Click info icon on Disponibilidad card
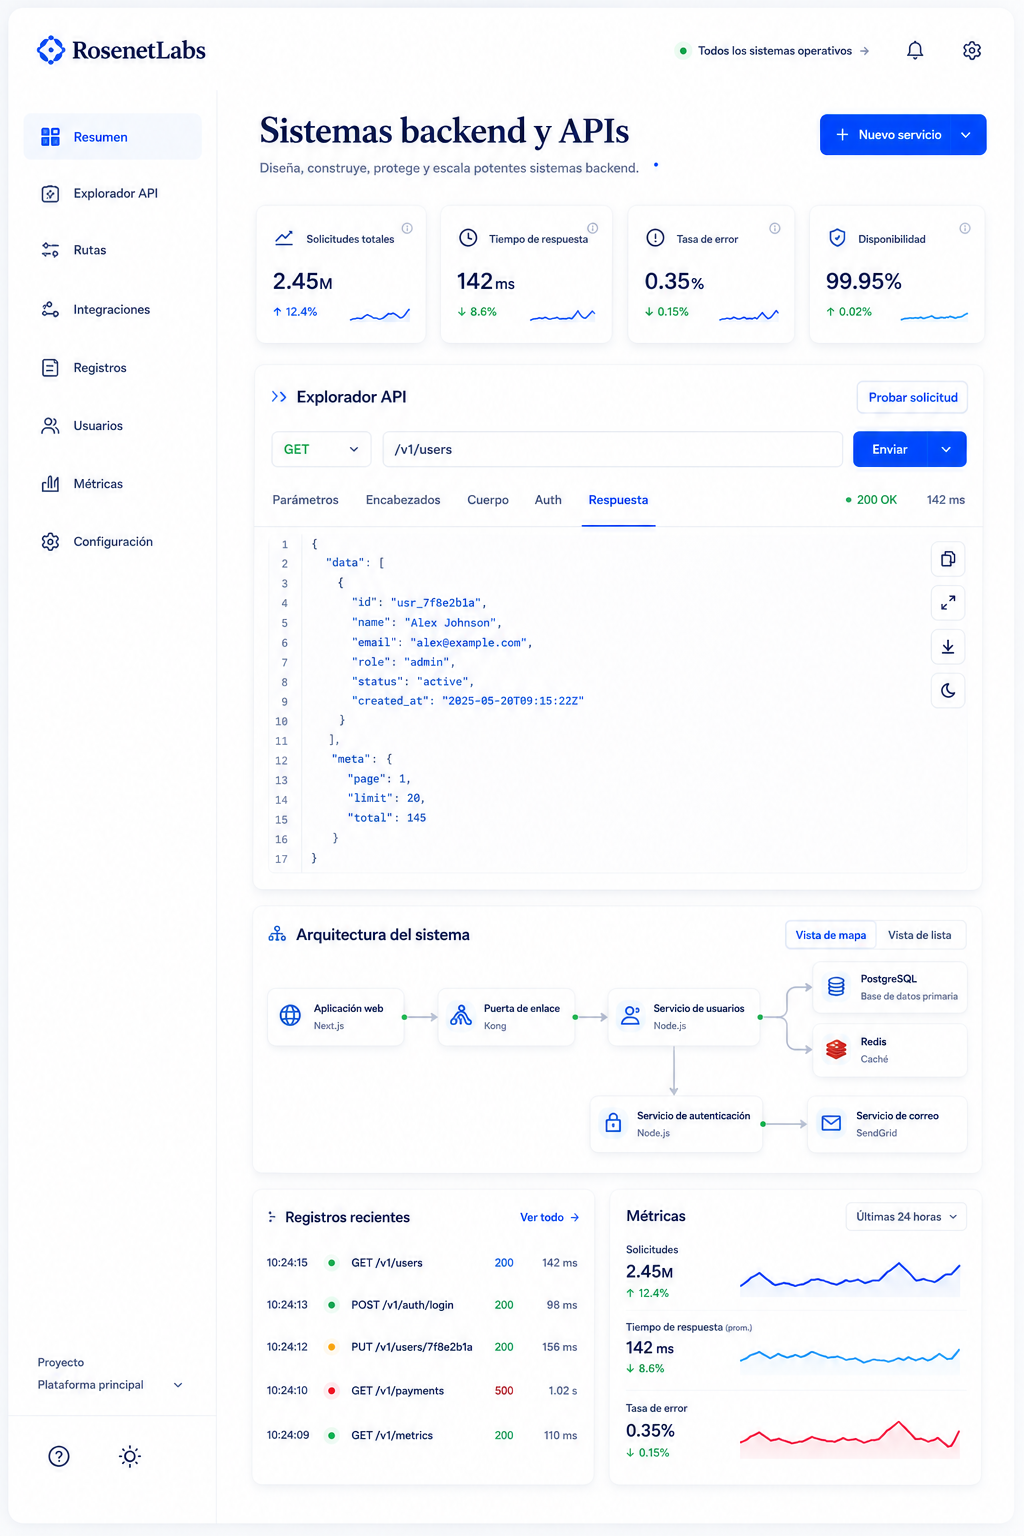This screenshot has width=1024, height=1536. (965, 228)
